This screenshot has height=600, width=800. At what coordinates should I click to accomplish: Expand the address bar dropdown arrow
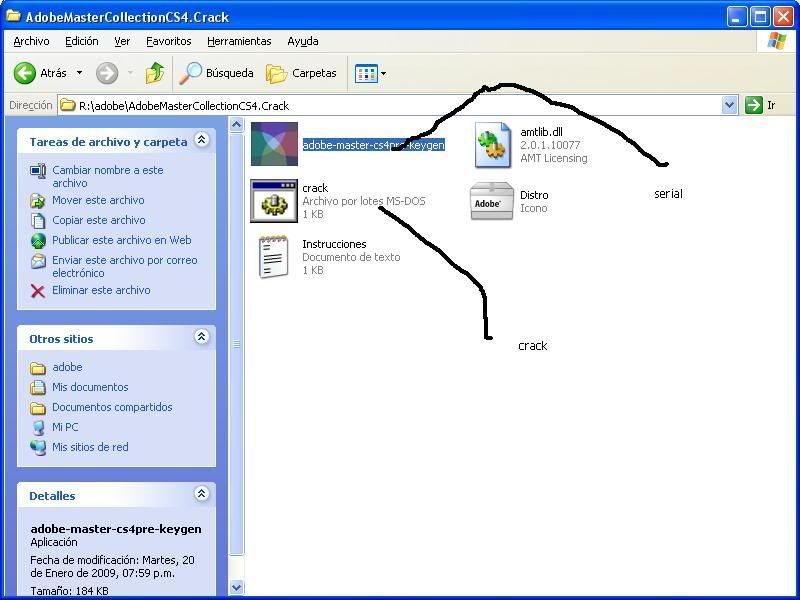[x=730, y=106]
